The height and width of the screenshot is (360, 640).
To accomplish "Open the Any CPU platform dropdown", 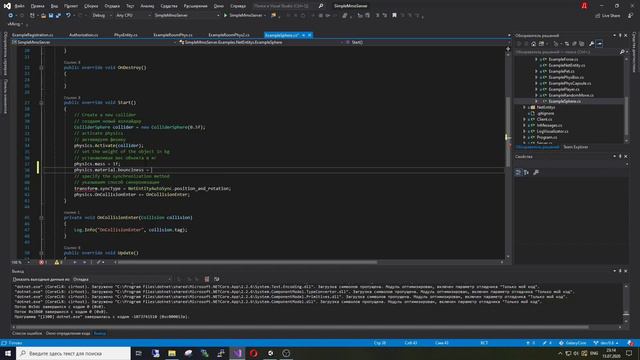I will 133,16.
